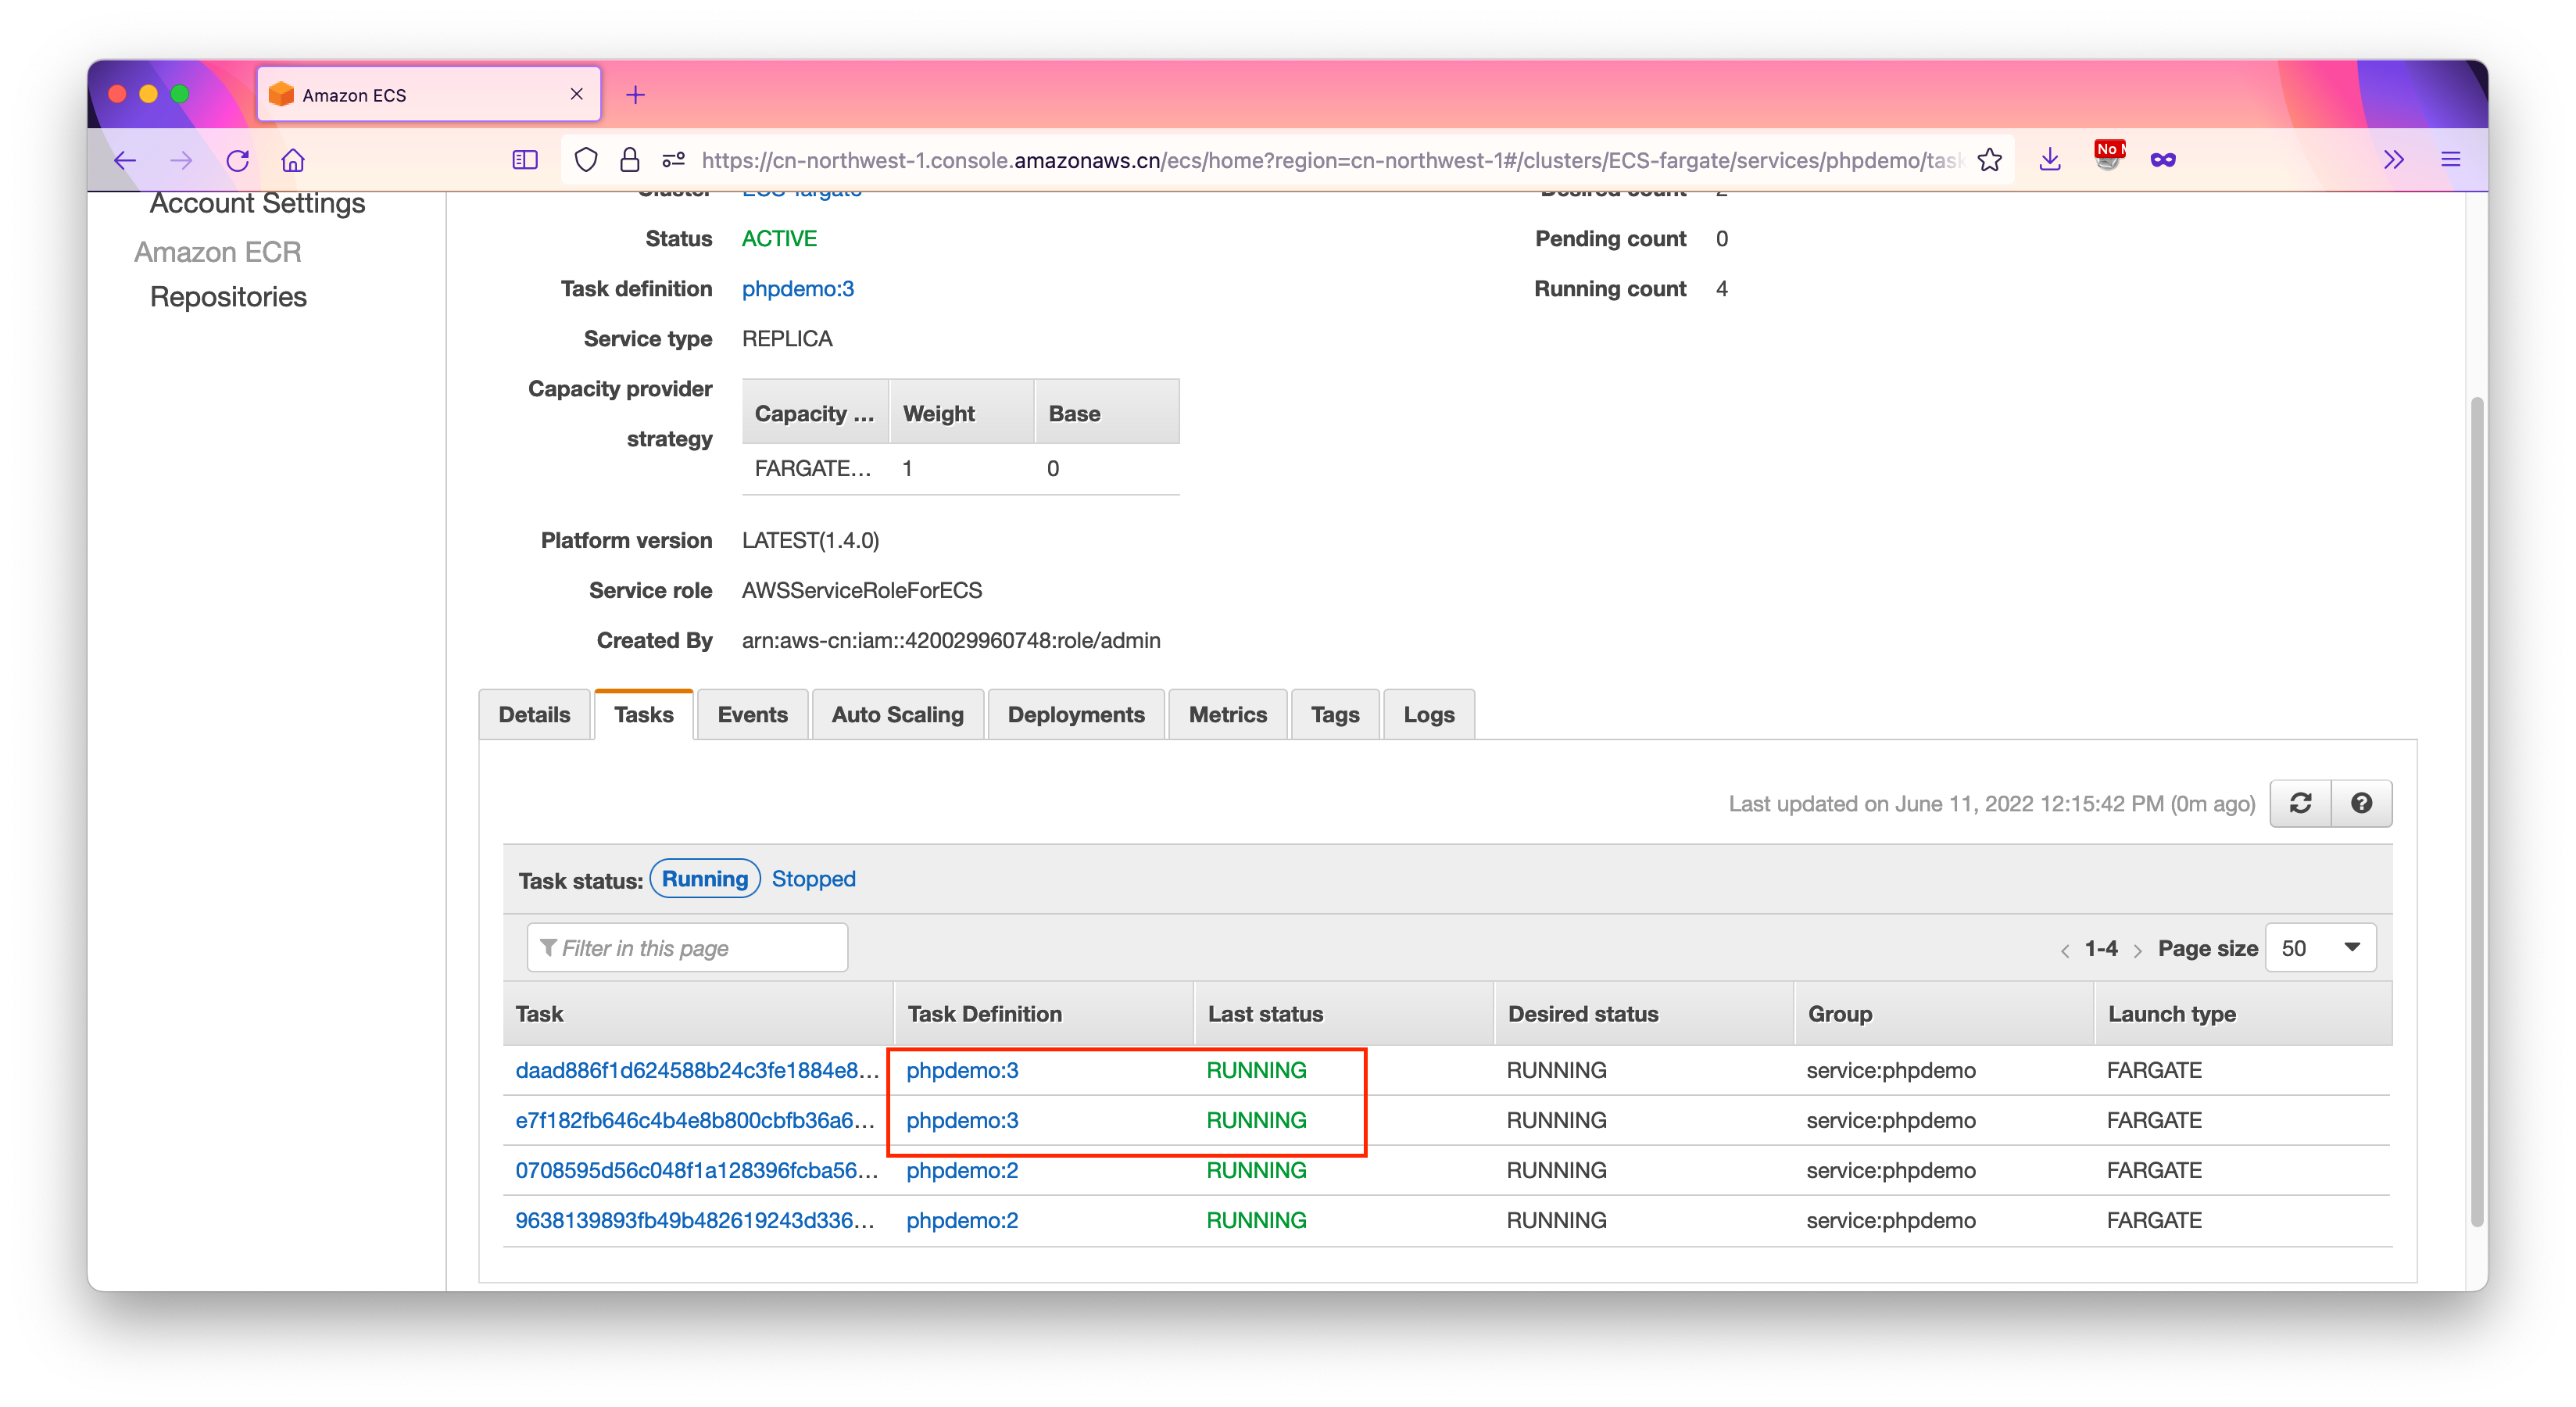
Task: Go back with the browser back arrow
Action: point(125,160)
